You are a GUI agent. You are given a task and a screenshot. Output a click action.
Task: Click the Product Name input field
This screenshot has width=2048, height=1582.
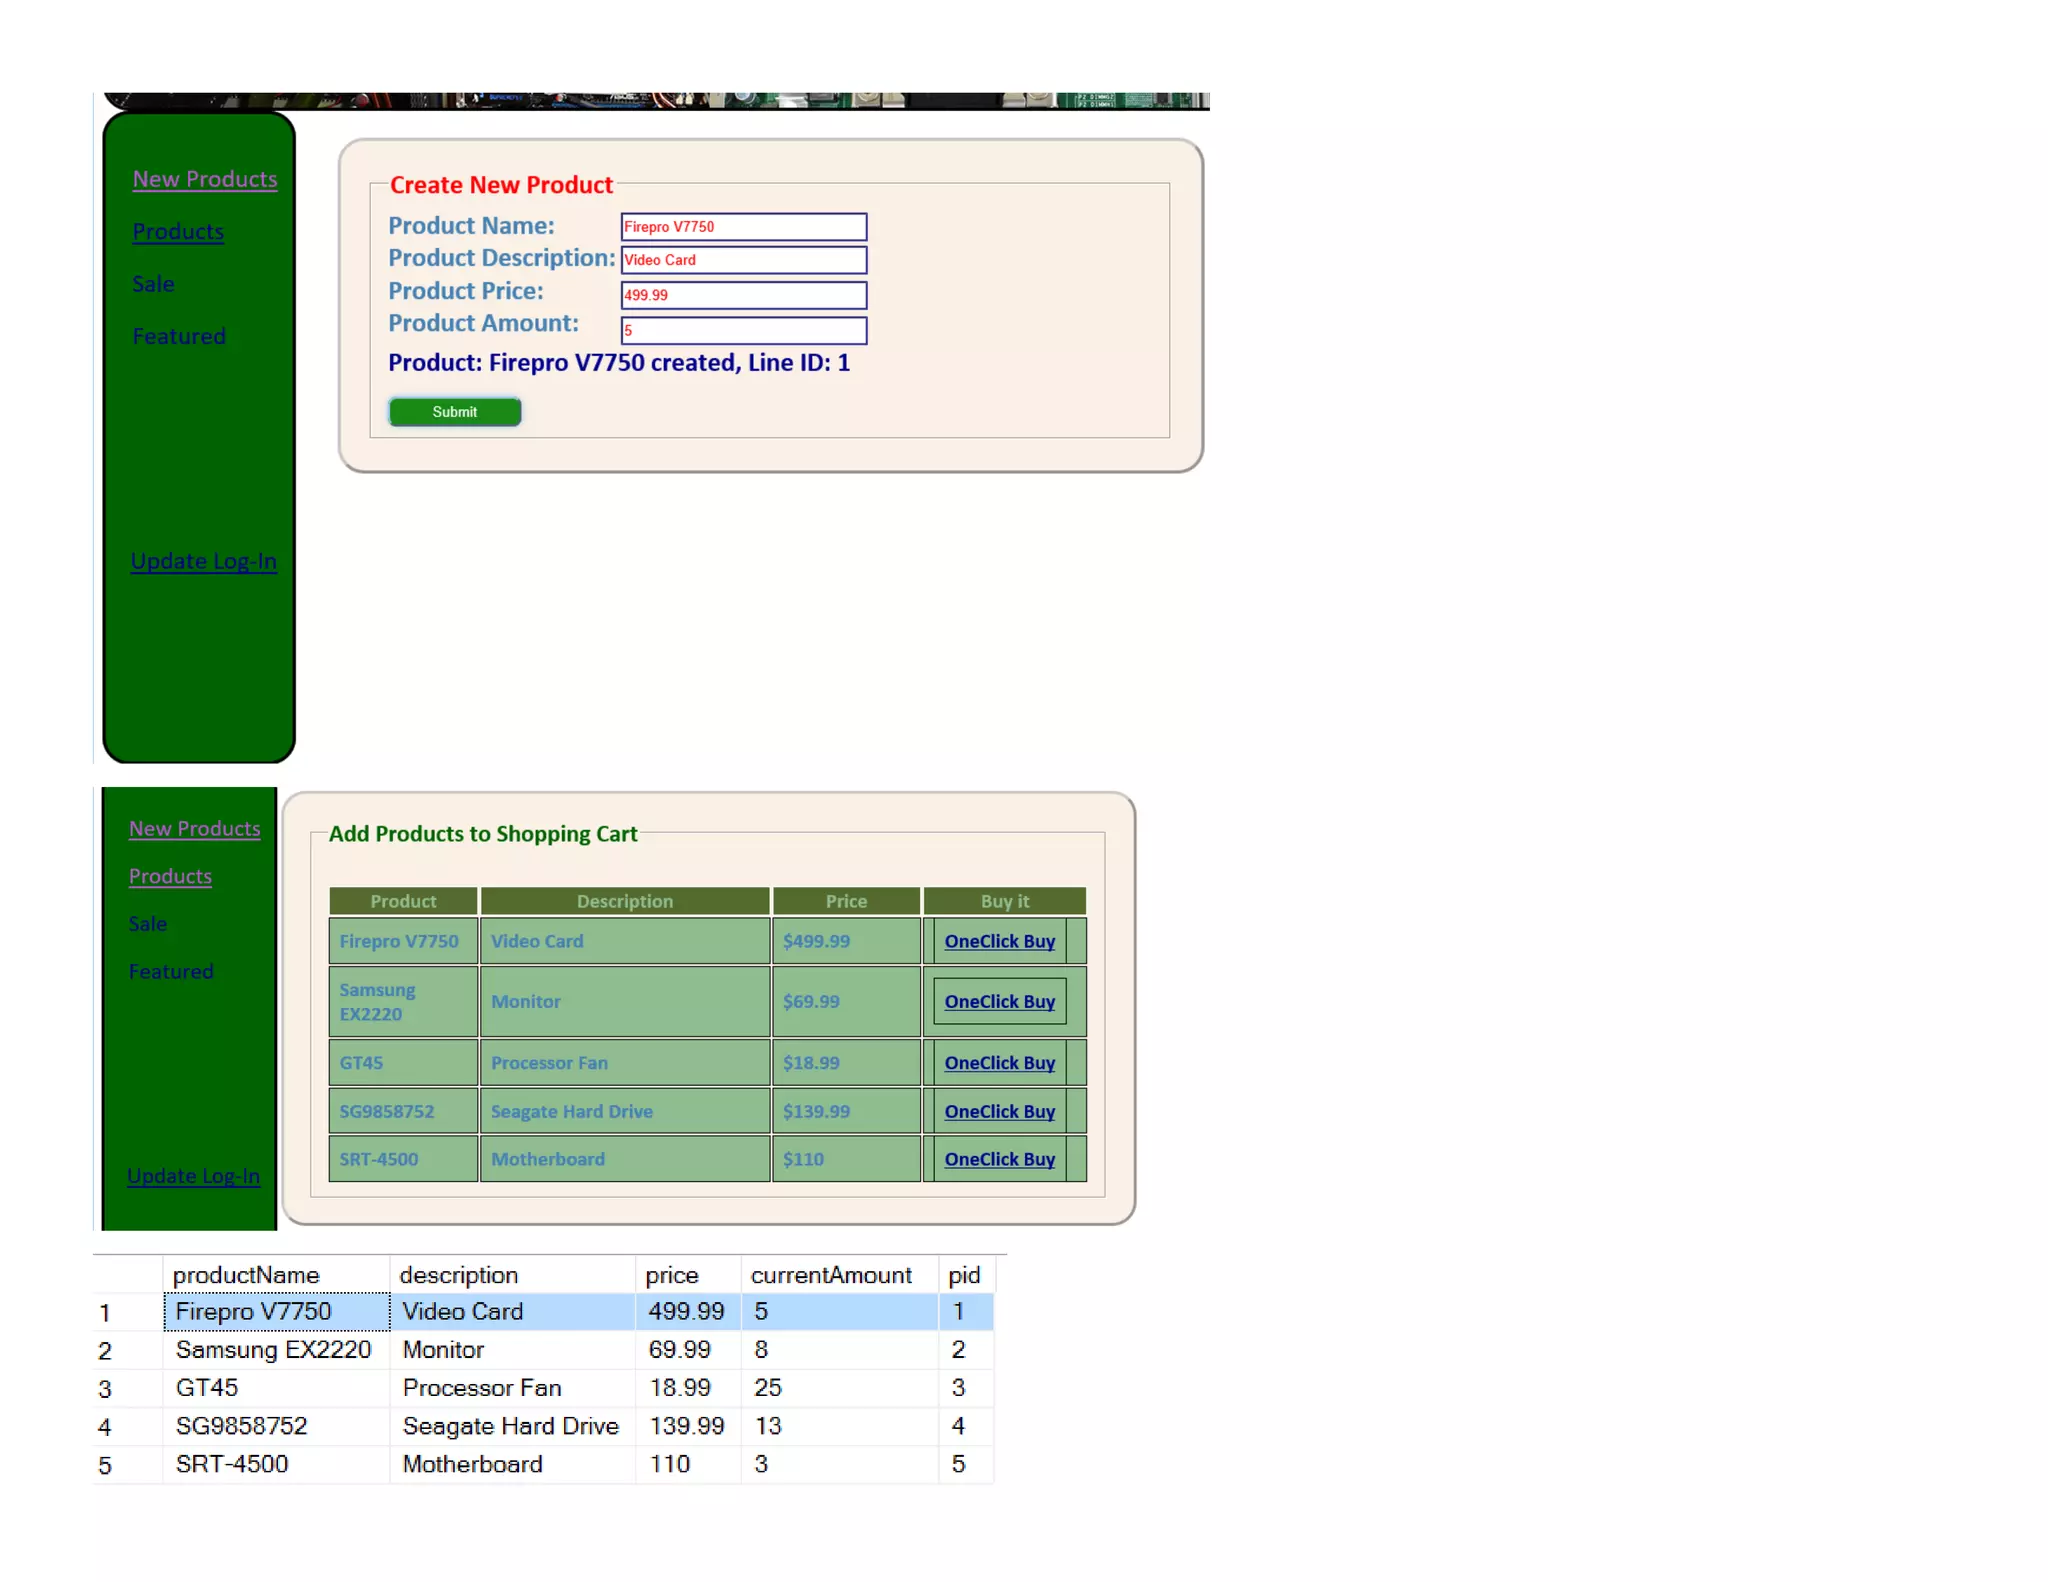click(x=743, y=227)
